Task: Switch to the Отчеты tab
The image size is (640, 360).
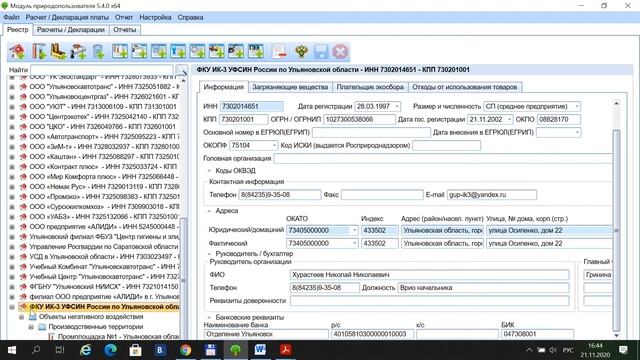Action: point(124,30)
